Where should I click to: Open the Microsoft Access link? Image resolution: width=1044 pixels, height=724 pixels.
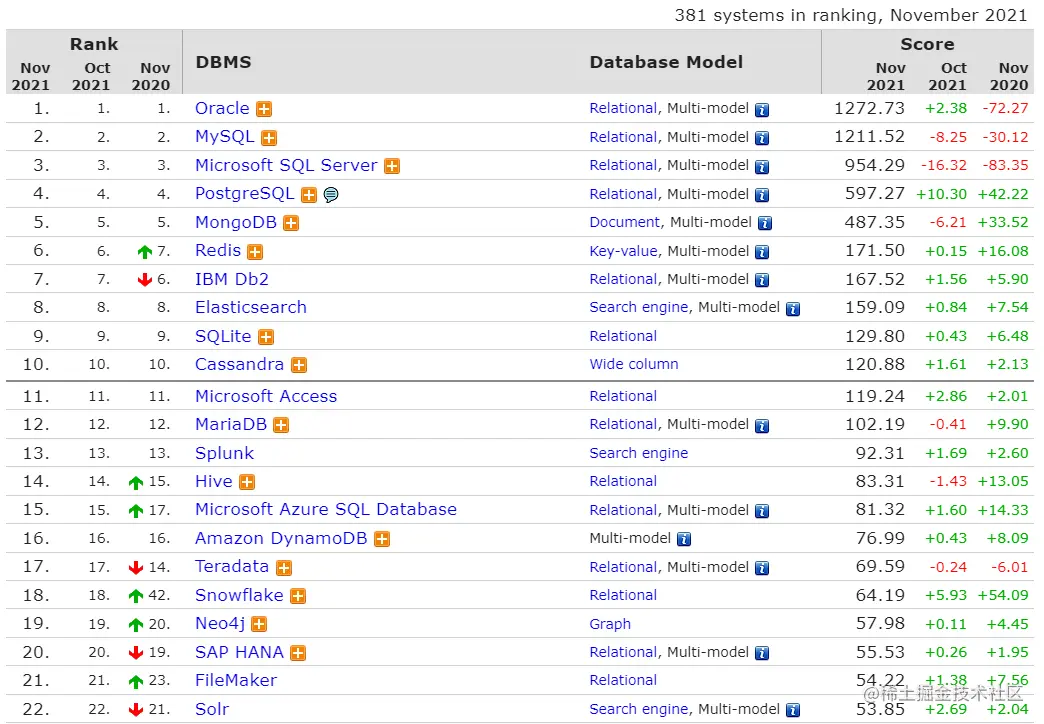pyautogui.click(x=266, y=396)
